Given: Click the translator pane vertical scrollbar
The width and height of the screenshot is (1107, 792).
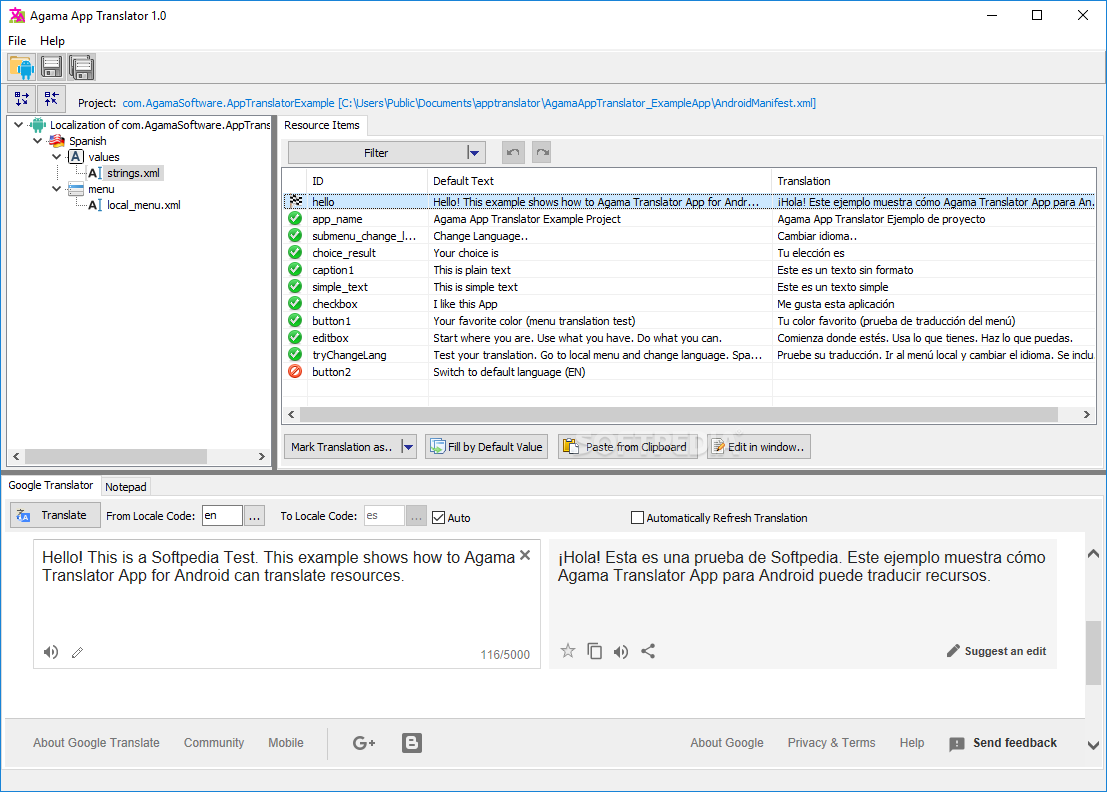Looking at the screenshot, I should pos(1093,652).
